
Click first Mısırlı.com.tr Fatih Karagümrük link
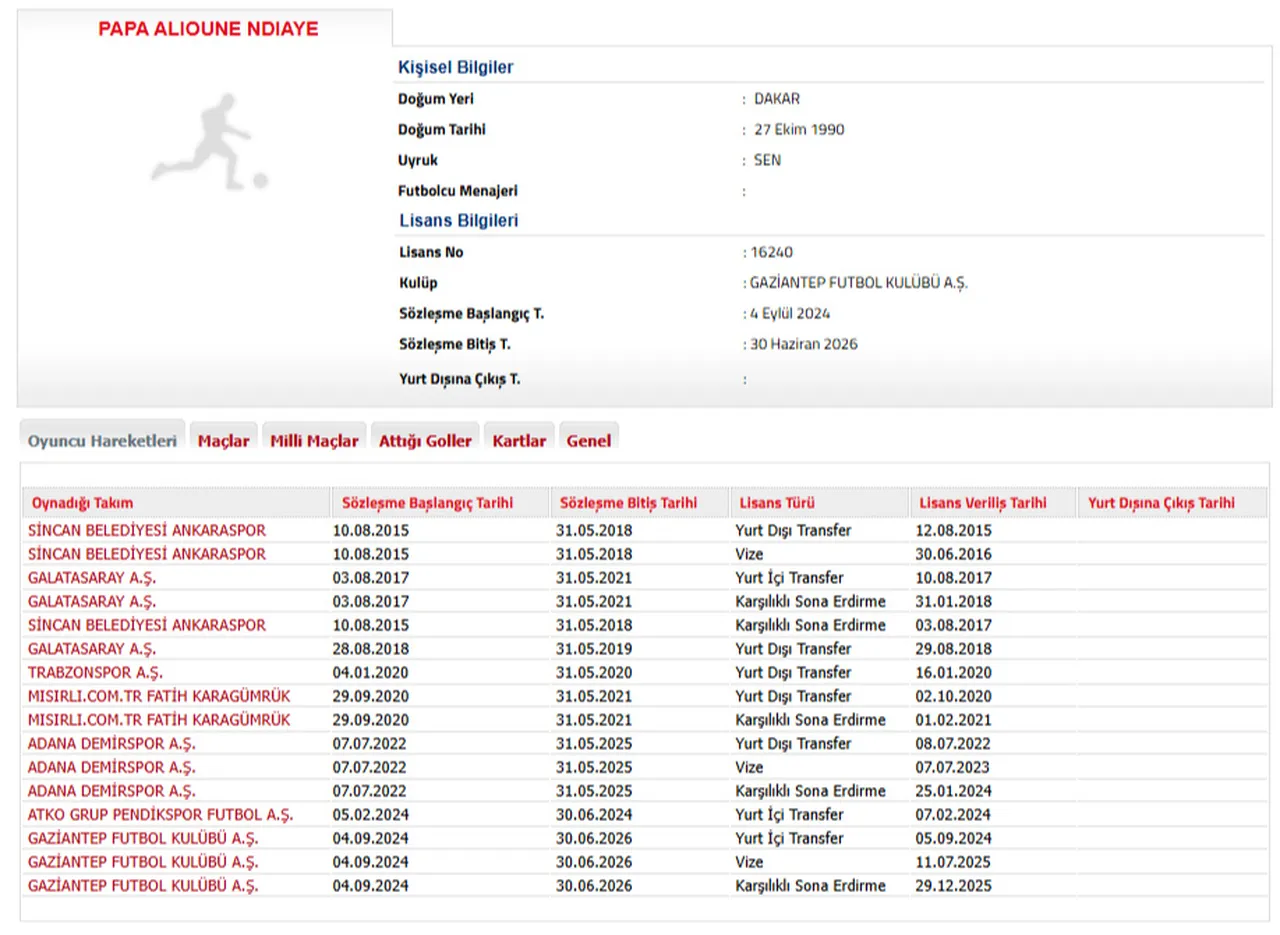[x=159, y=696]
